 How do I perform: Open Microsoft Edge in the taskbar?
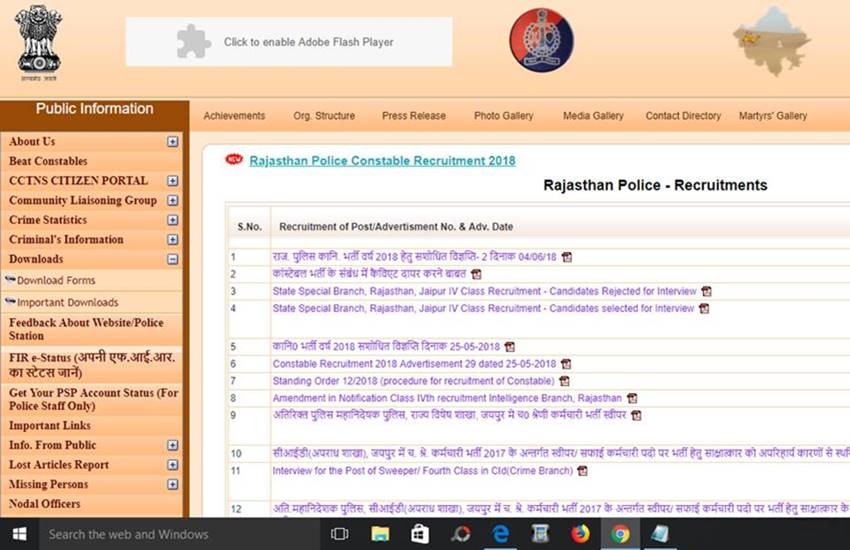coord(500,534)
